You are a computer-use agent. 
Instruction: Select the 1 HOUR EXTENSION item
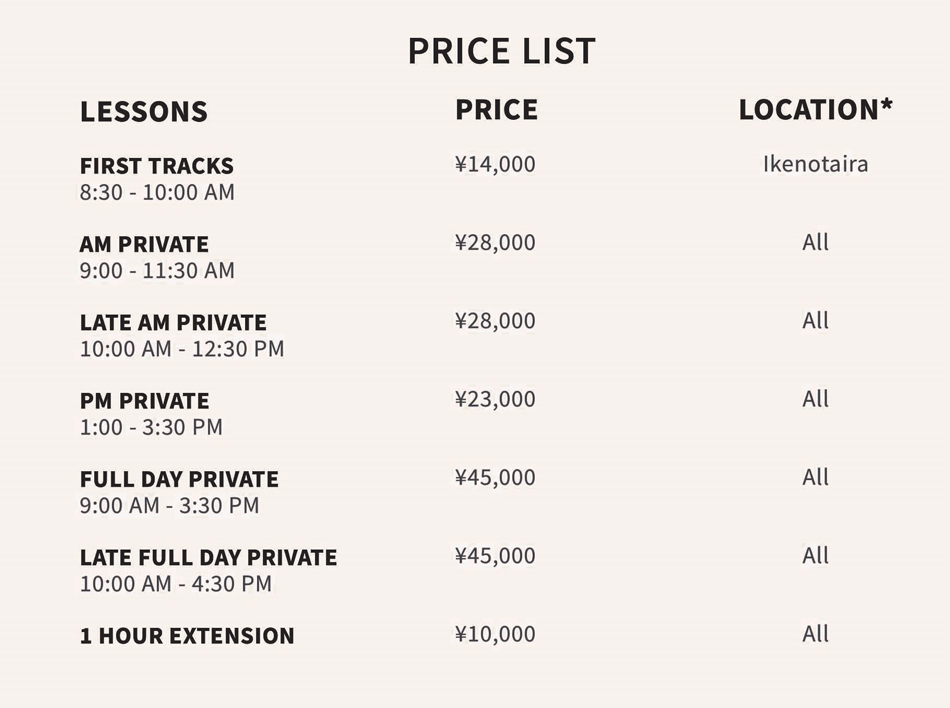pyautogui.click(x=187, y=636)
